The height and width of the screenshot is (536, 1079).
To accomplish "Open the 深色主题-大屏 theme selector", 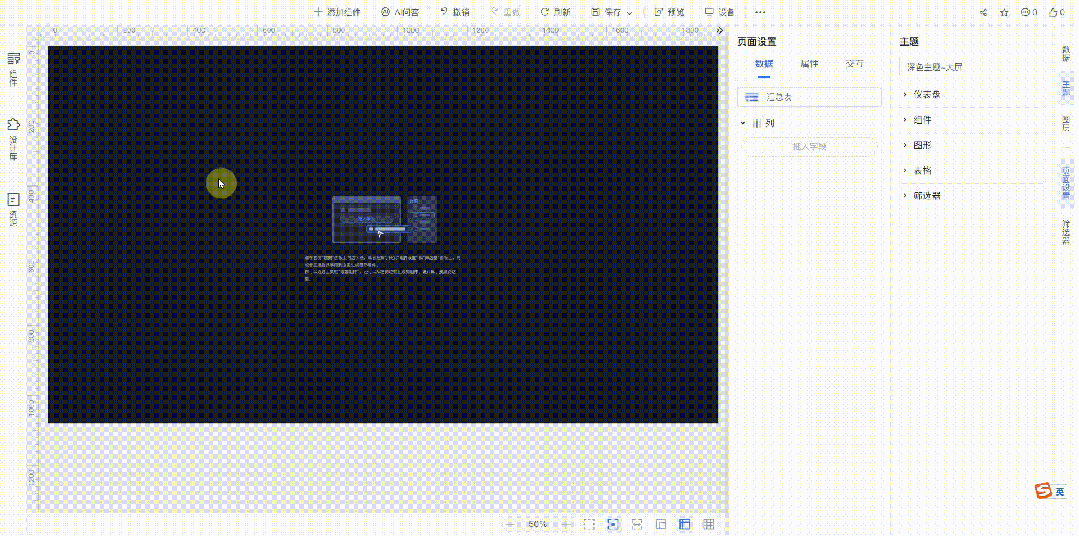I will (970, 67).
